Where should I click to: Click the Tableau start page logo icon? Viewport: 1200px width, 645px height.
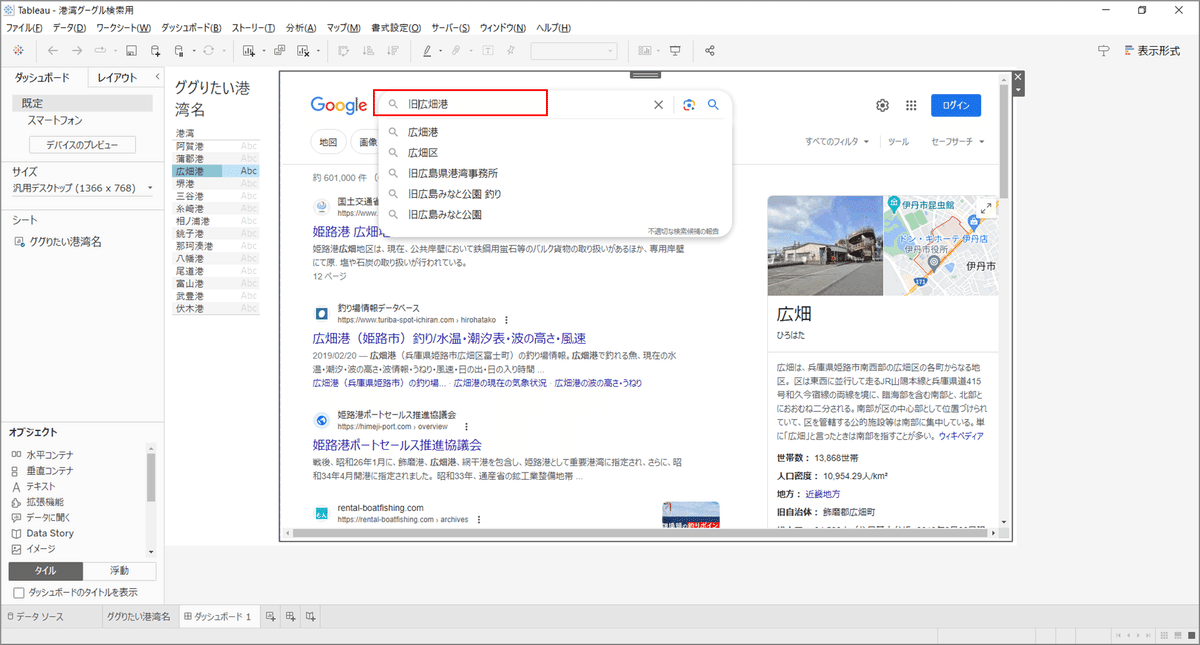[x=18, y=50]
